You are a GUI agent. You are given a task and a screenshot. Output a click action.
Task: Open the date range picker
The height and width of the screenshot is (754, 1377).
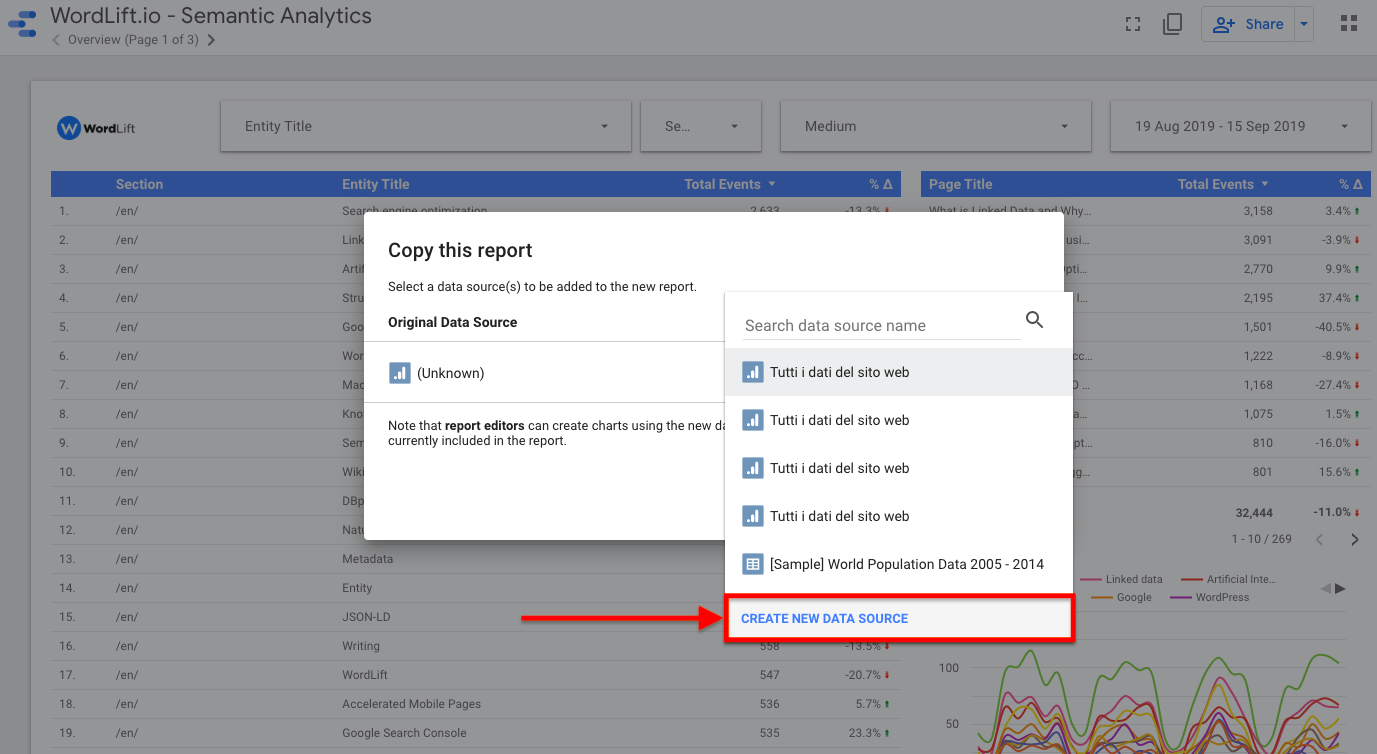point(1240,126)
